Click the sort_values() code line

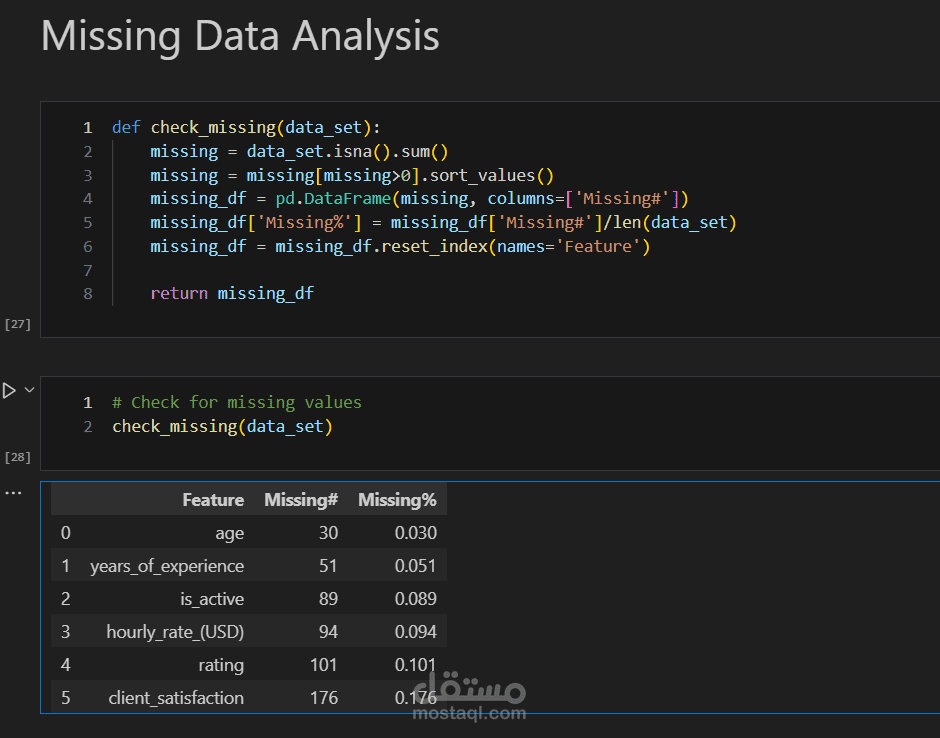coord(352,176)
